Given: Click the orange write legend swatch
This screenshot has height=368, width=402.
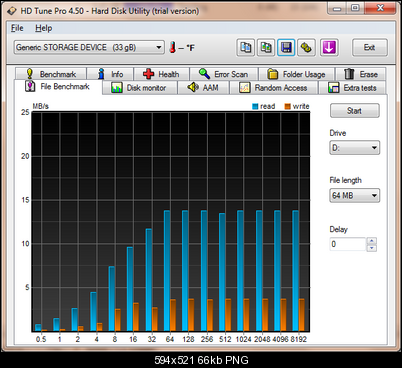Looking at the screenshot, I should pyautogui.click(x=287, y=106).
